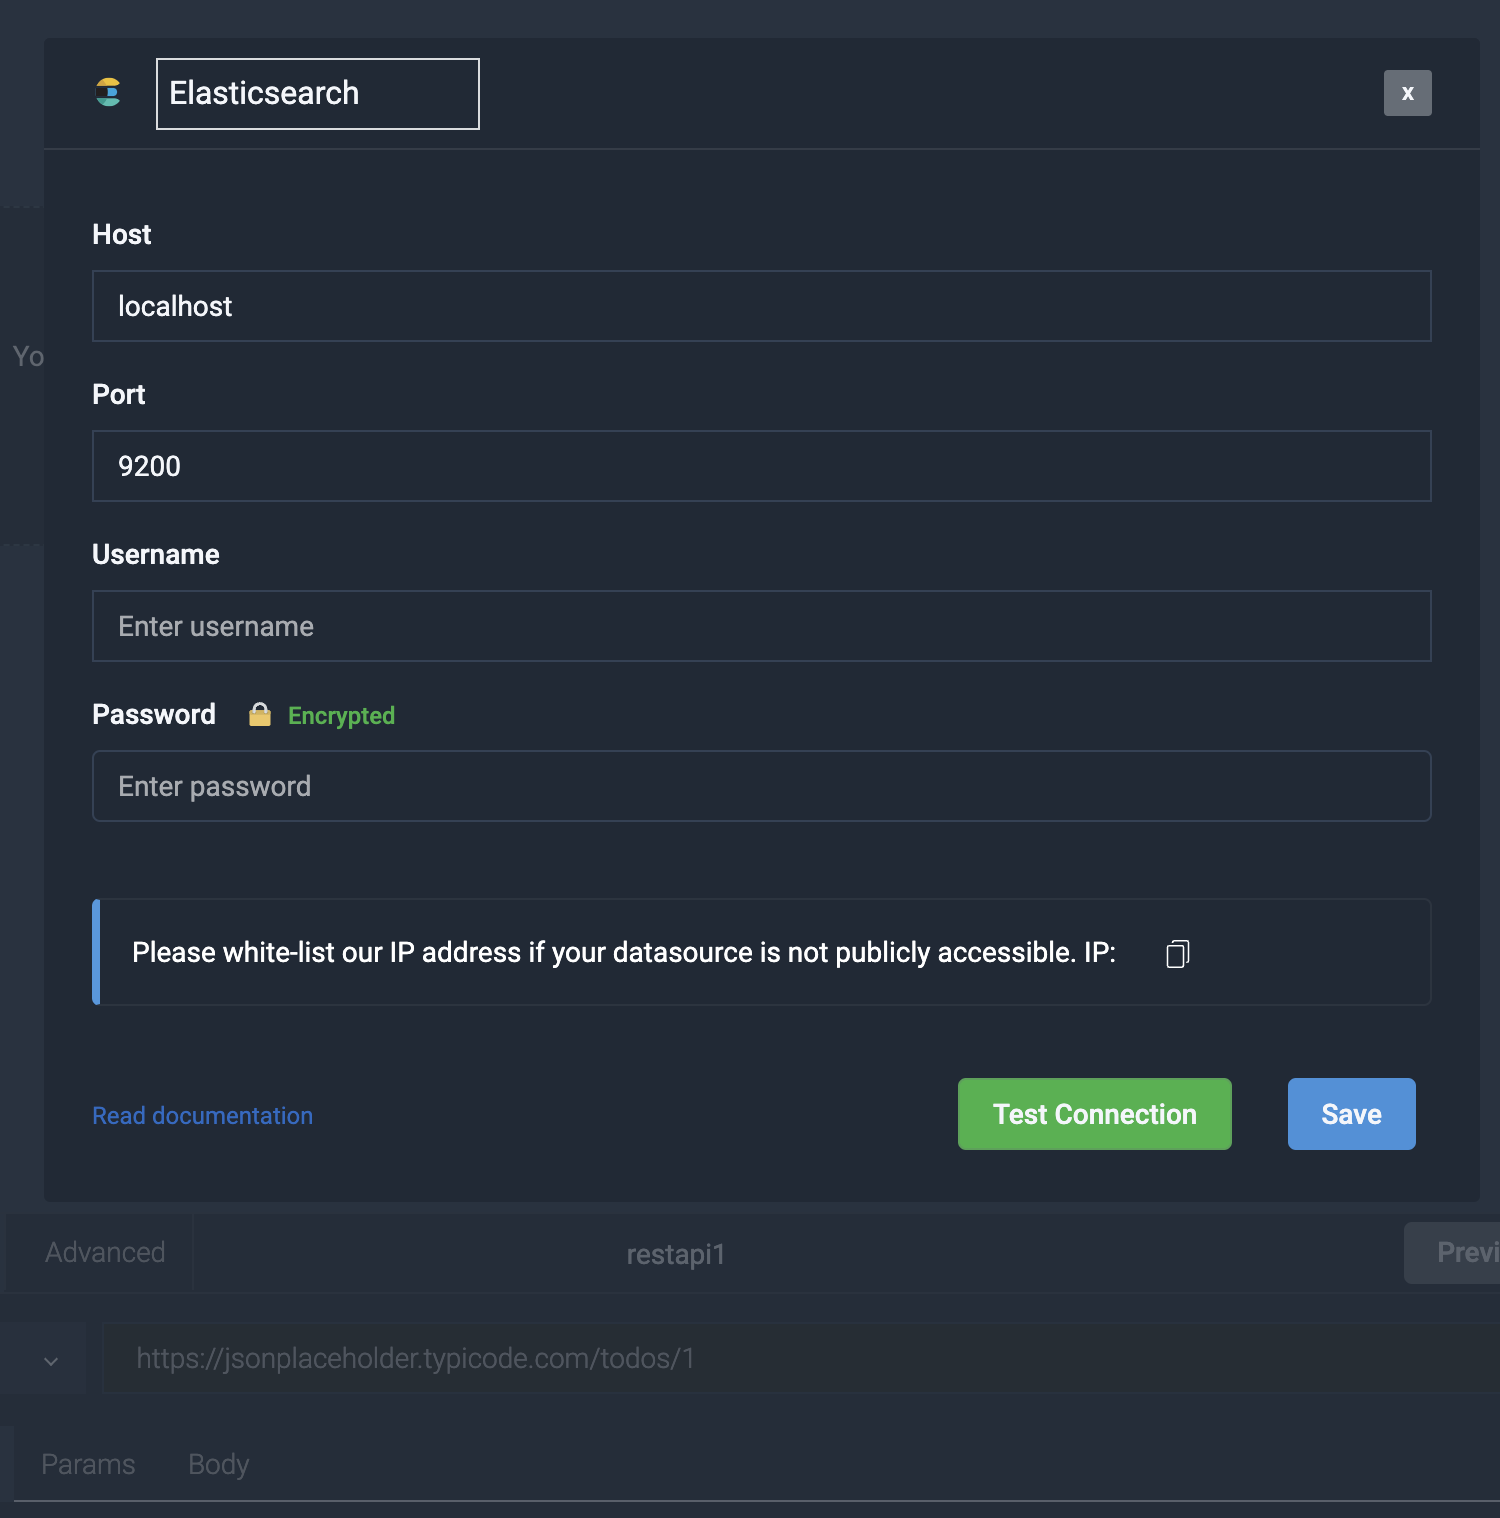Save the datasource configuration
This screenshot has width=1500, height=1518.
1351,1114
